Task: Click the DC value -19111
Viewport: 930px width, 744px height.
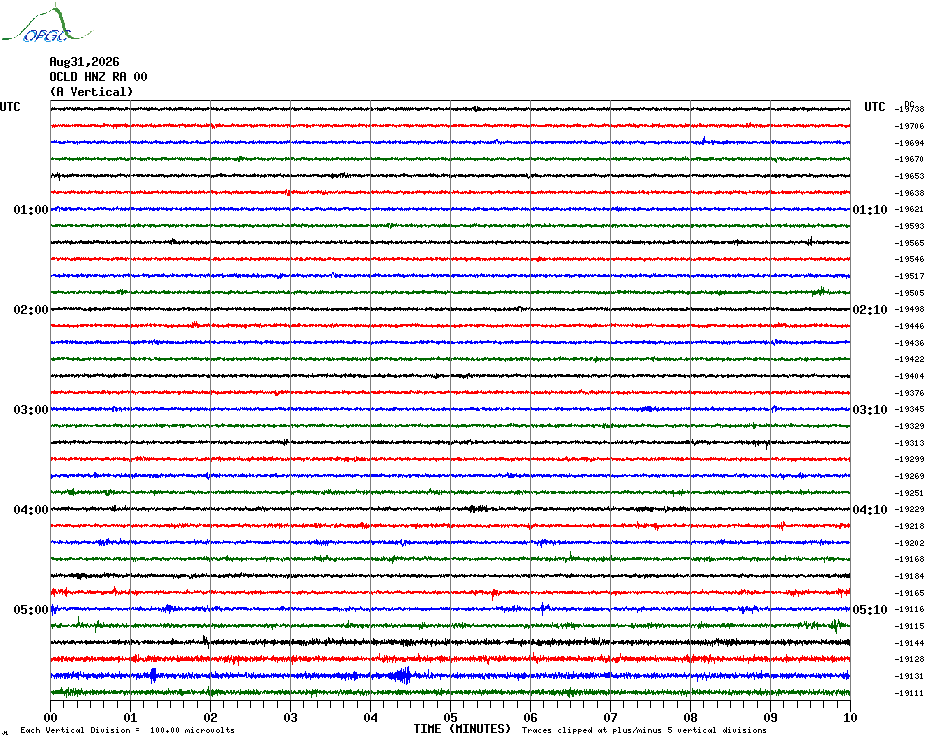Action: click(909, 693)
